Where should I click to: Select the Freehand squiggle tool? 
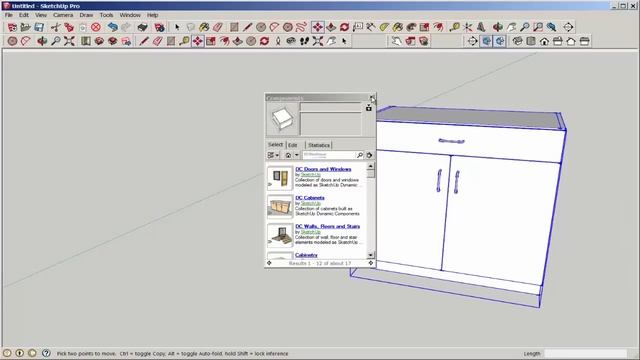point(301,27)
